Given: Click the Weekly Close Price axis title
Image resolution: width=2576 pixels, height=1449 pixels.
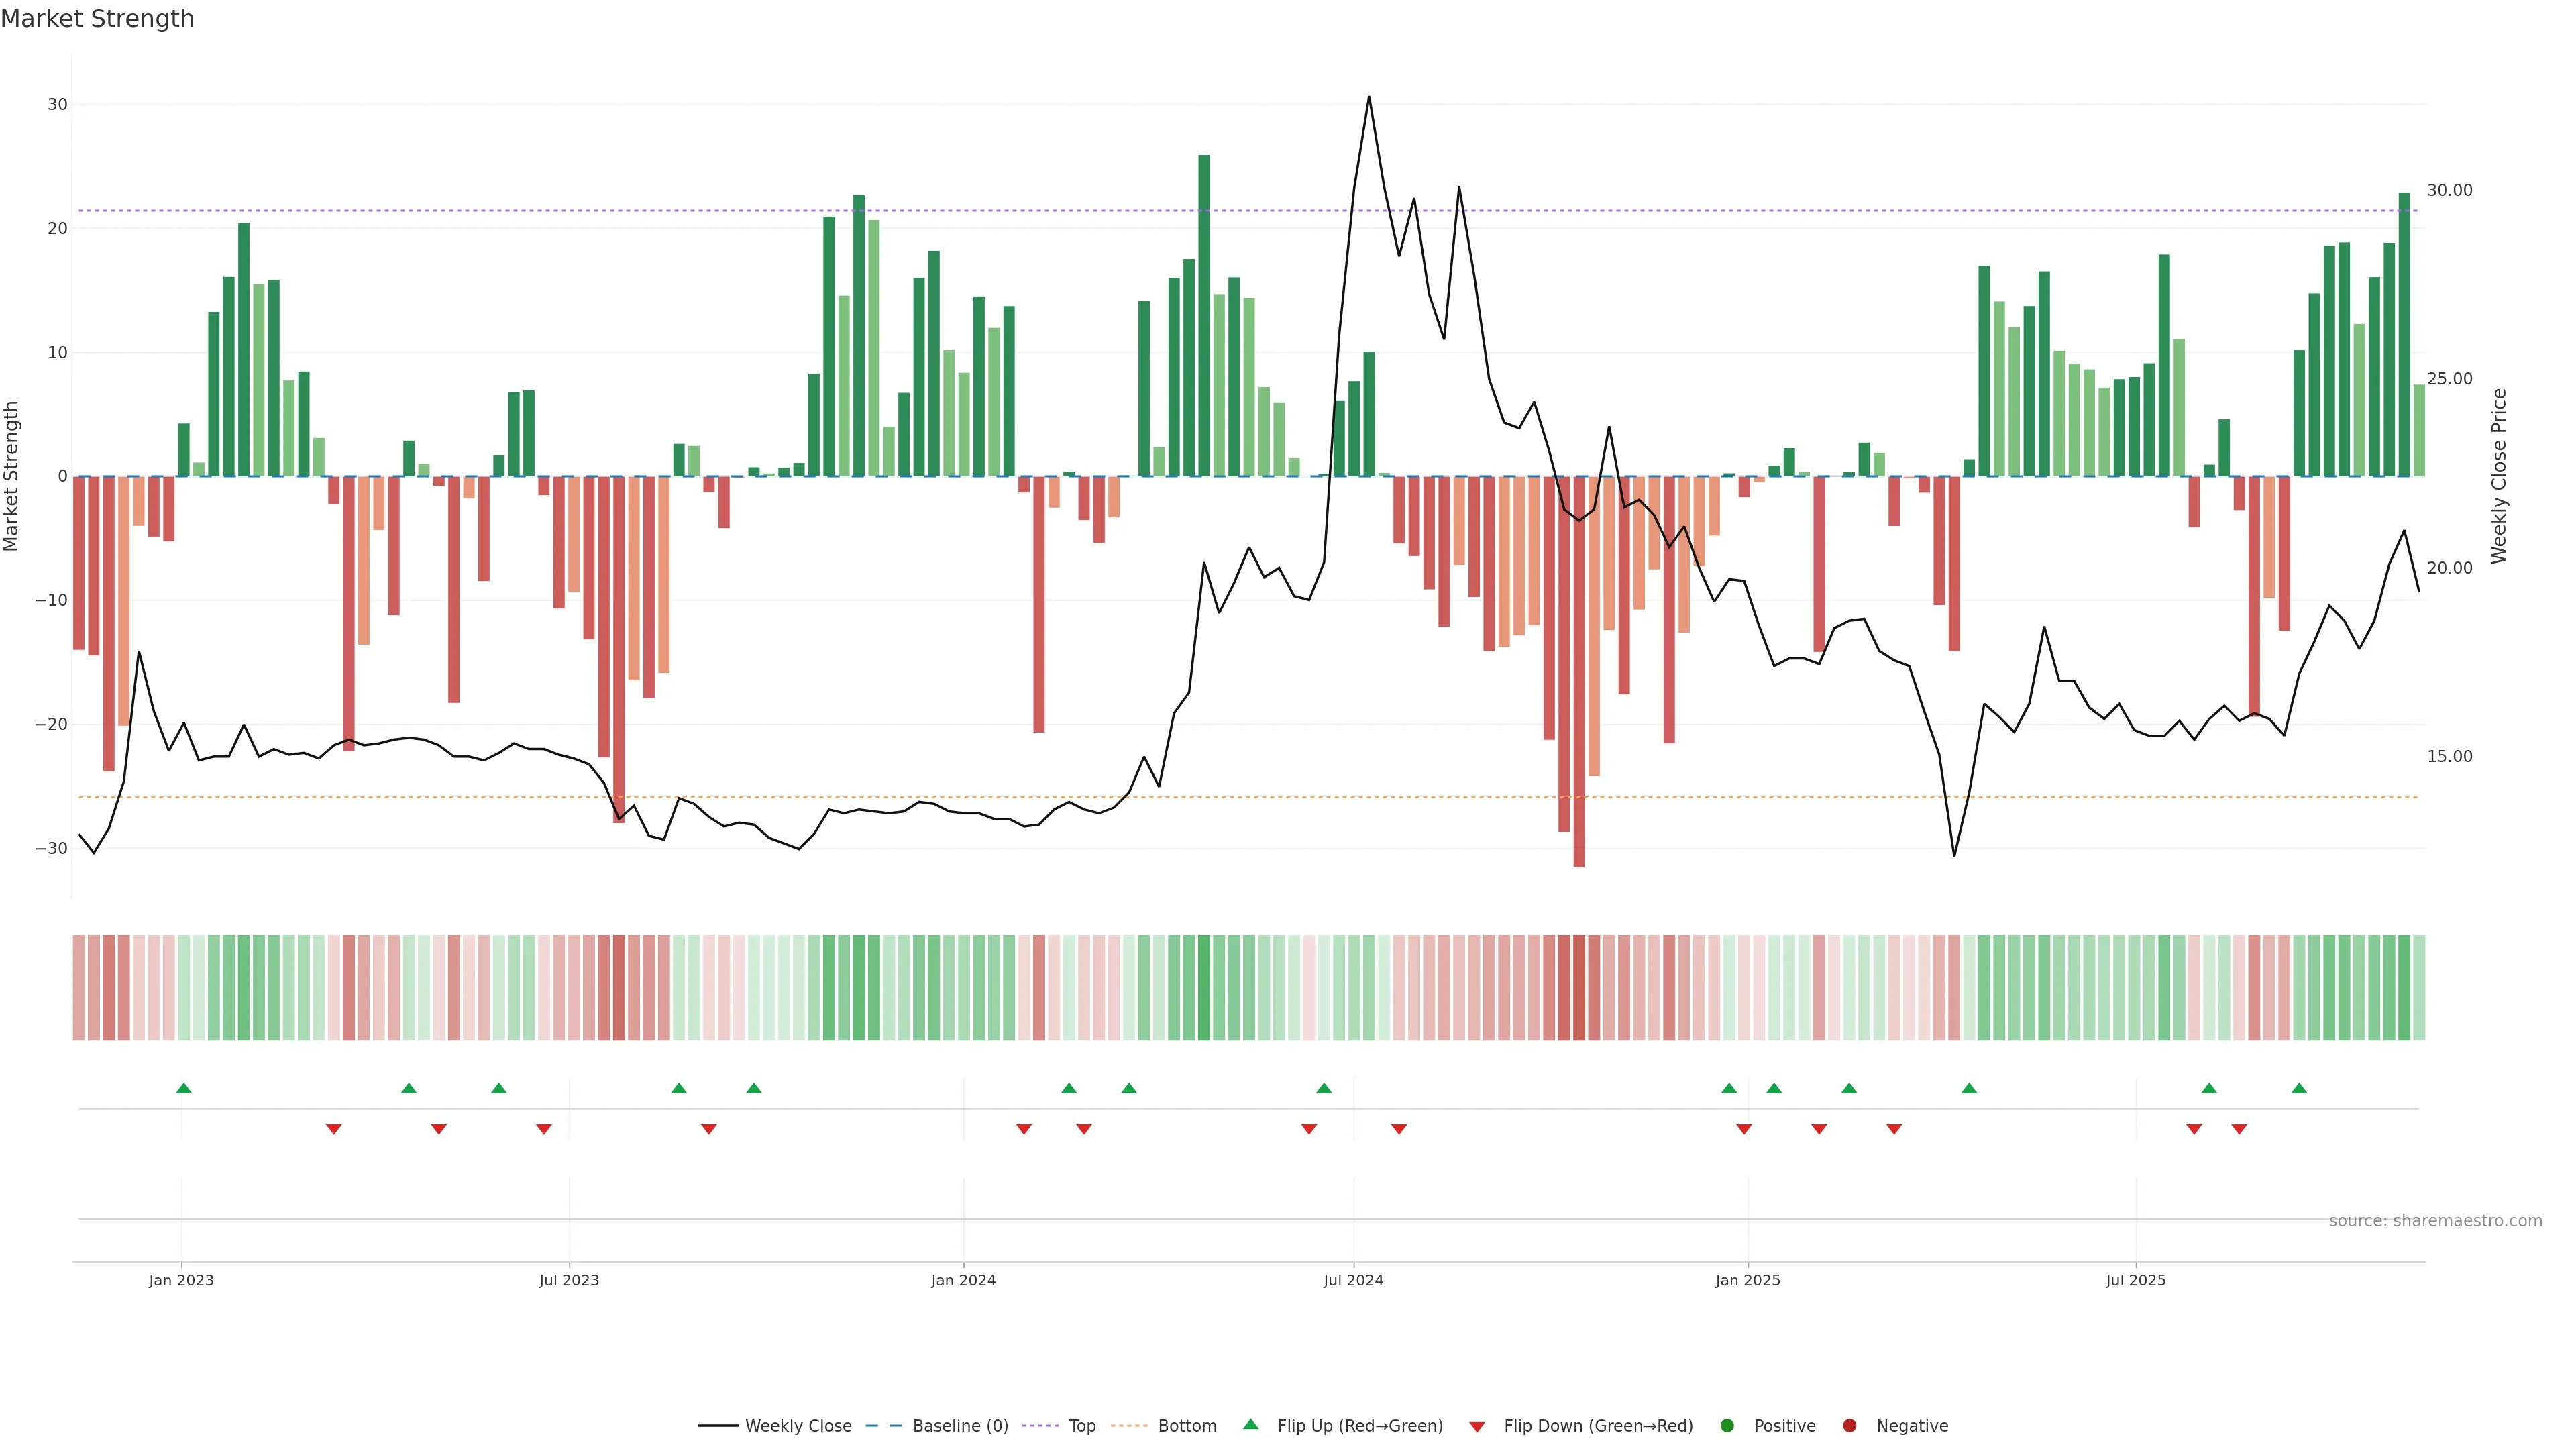Looking at the screenshot, I should (2499, 476).
